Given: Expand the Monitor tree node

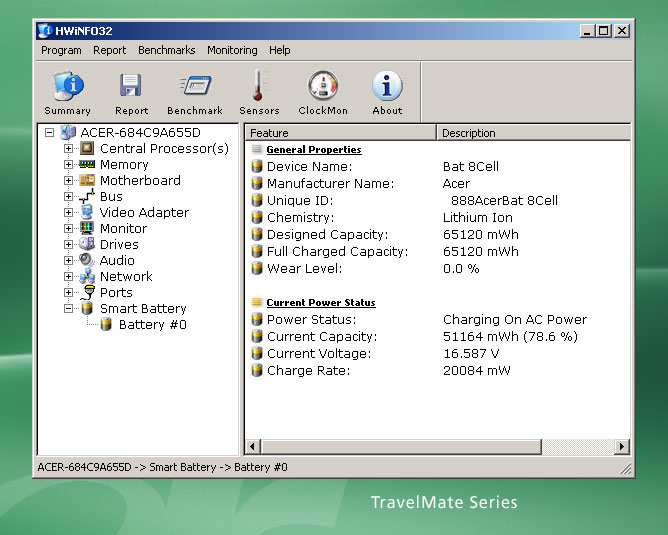Looking at the screenshot, I should [68, 228].
